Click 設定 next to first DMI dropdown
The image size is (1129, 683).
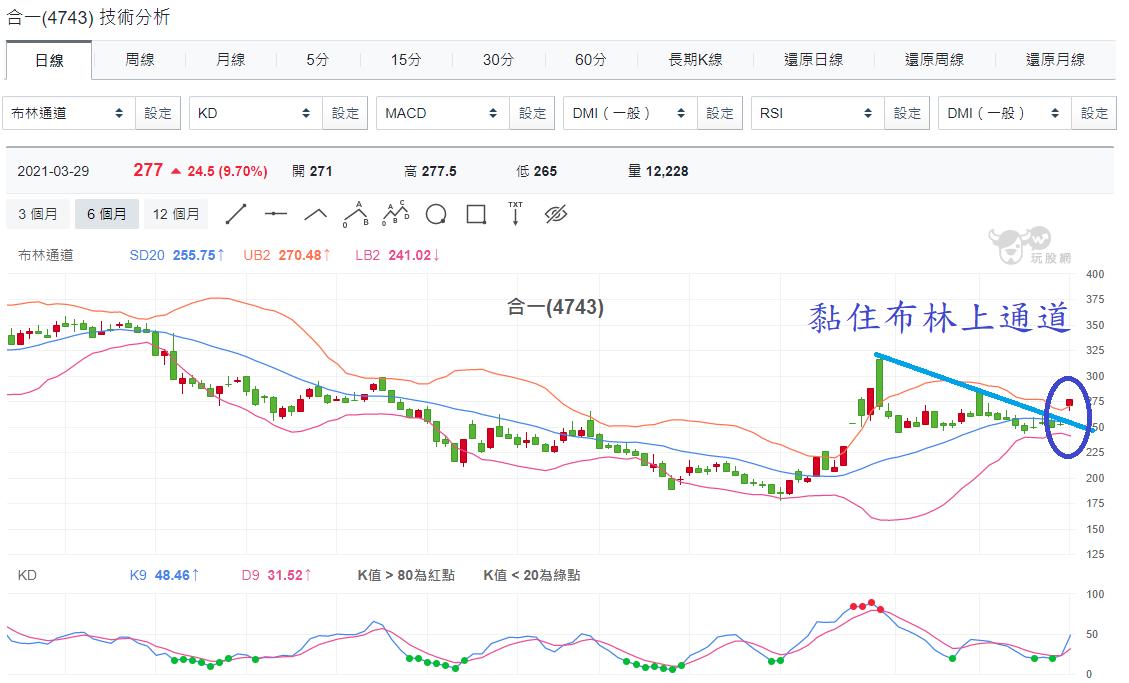click(719, 113)
